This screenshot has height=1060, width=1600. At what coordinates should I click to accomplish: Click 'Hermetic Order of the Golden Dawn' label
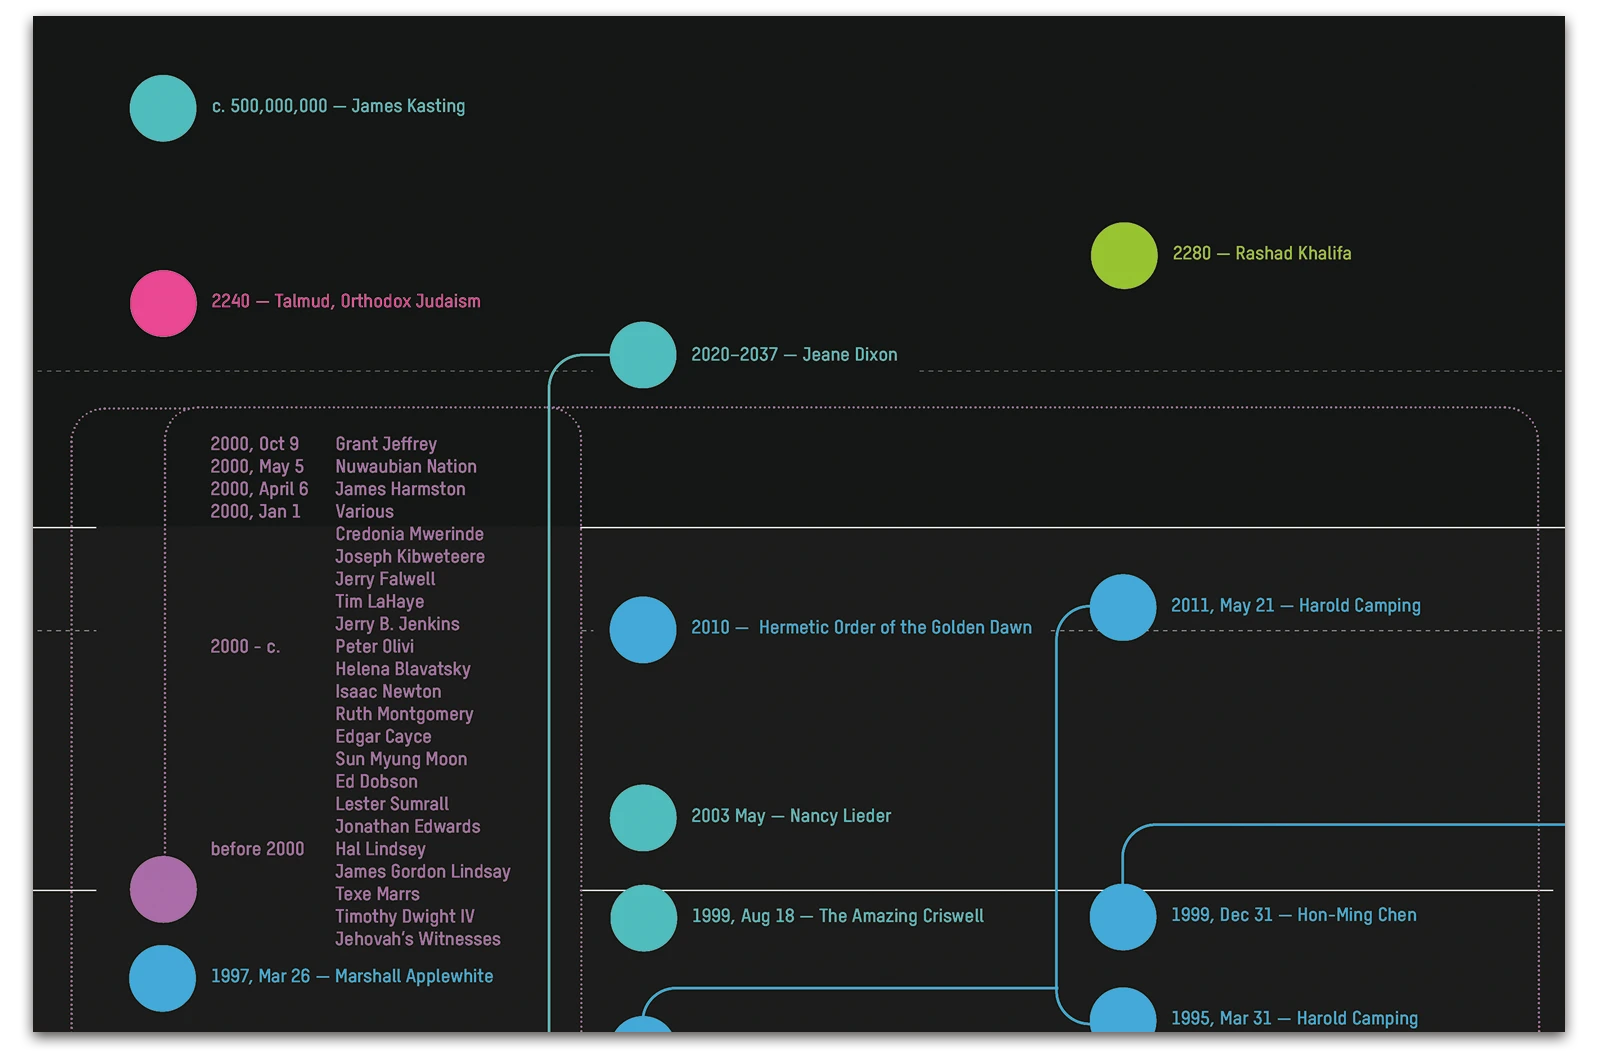pyautogui.click(x=895, y=628)
